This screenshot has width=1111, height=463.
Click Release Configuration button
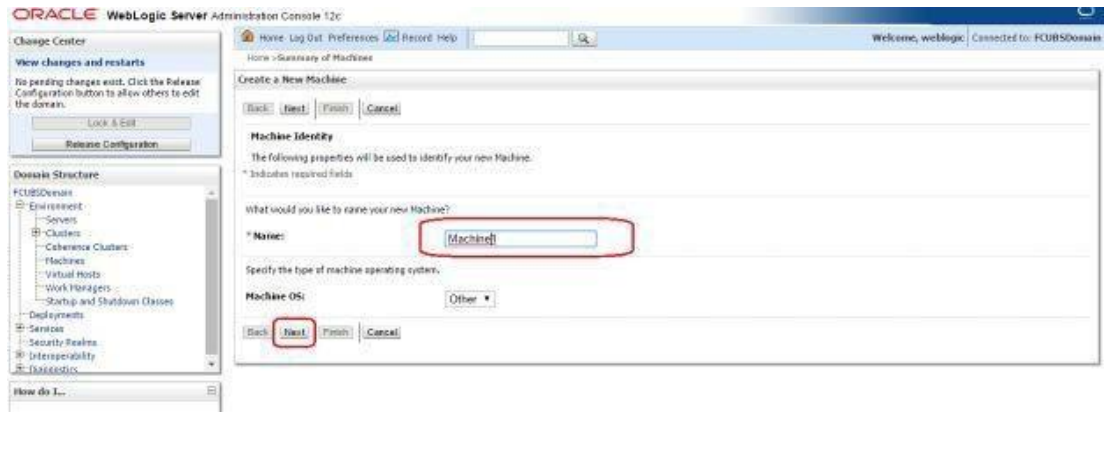pyautogui.click(x=111, y=145)
